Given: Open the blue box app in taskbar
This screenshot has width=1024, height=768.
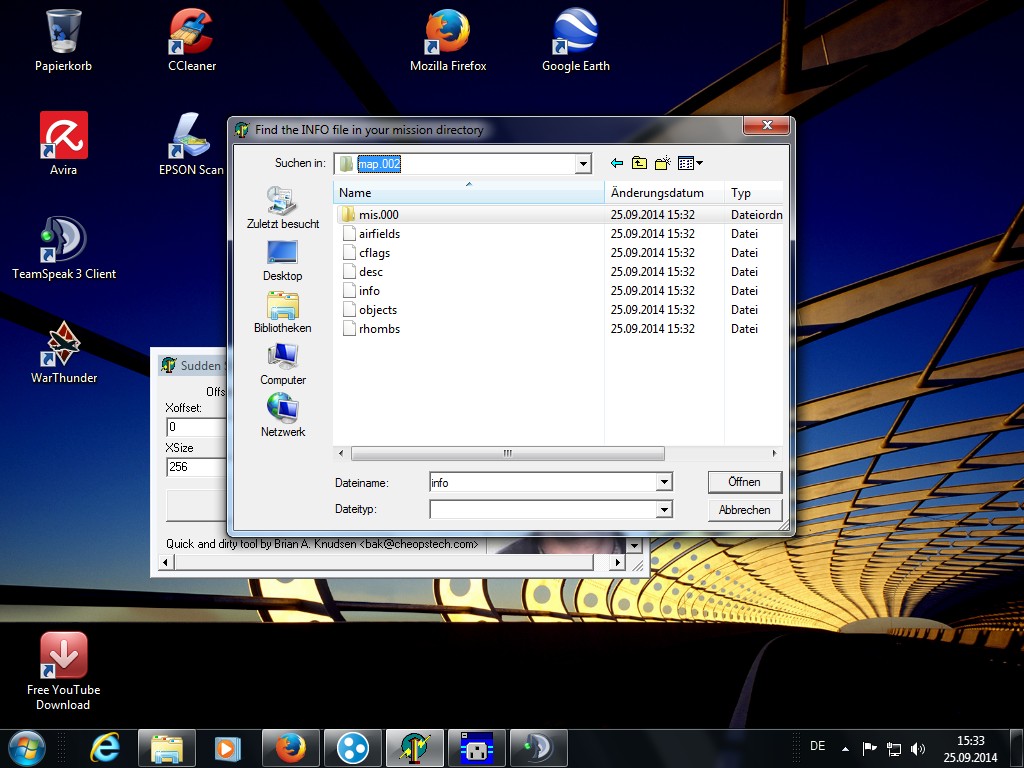Looking at the screenshot, I should 477,748.
